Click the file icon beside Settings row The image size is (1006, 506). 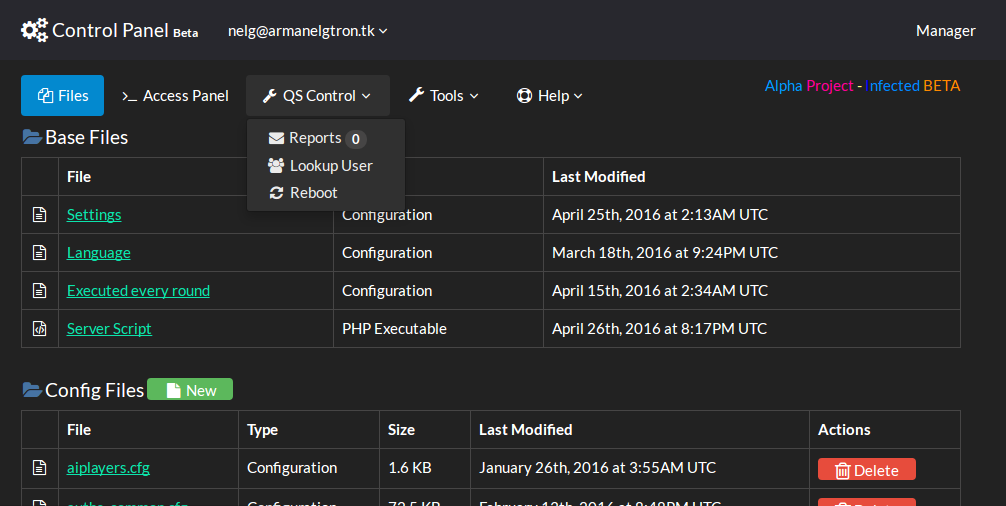point(40,215)
